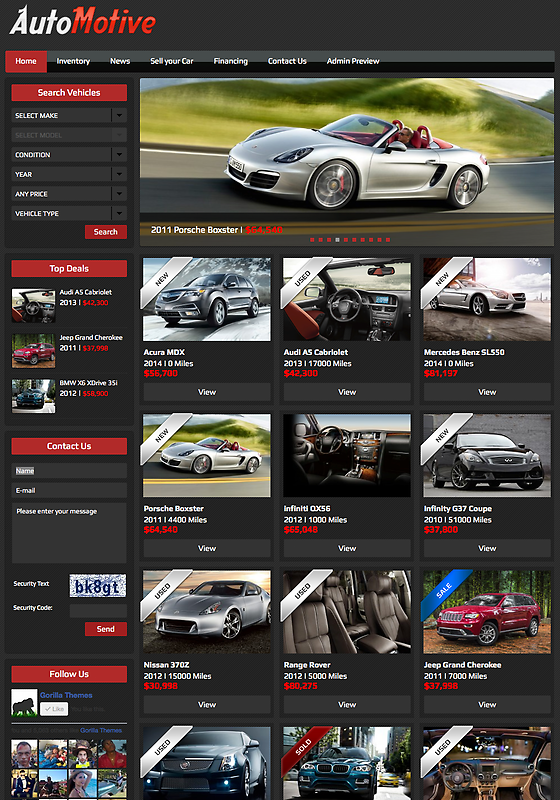Click the E-mail input field
This screenshot has height=800, width=560.
(x=69, y=490)
